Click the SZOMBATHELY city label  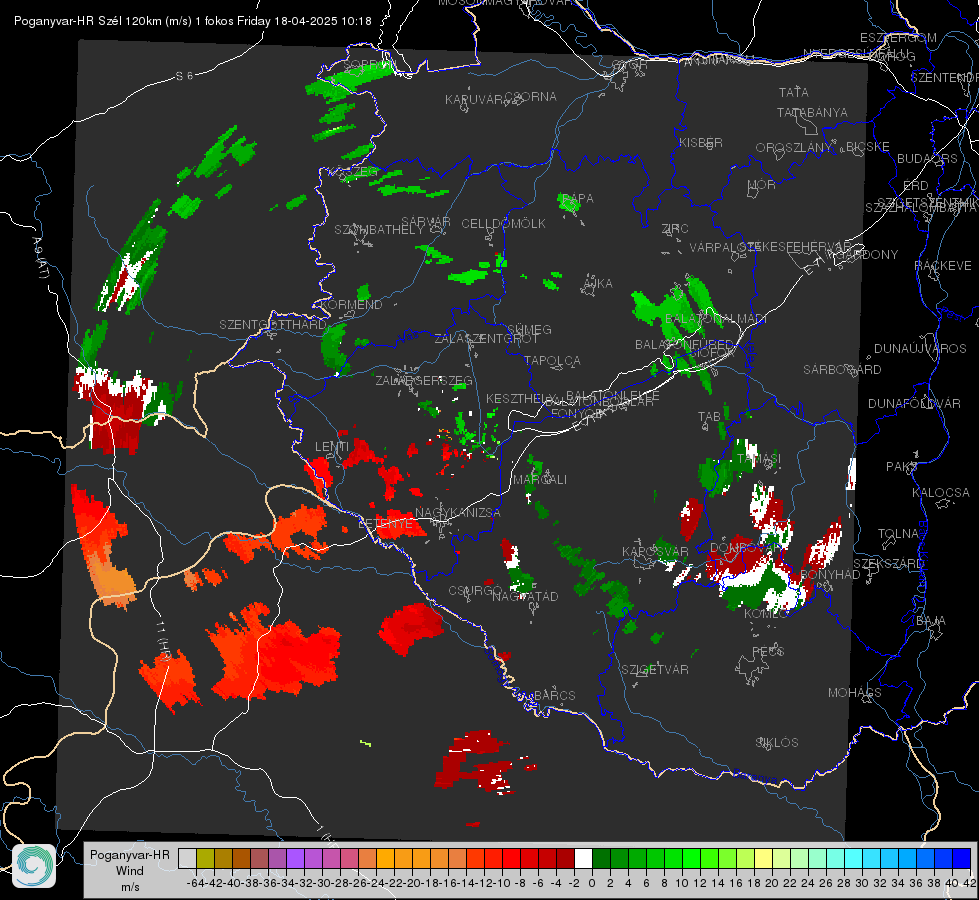[x=378, y=229]
